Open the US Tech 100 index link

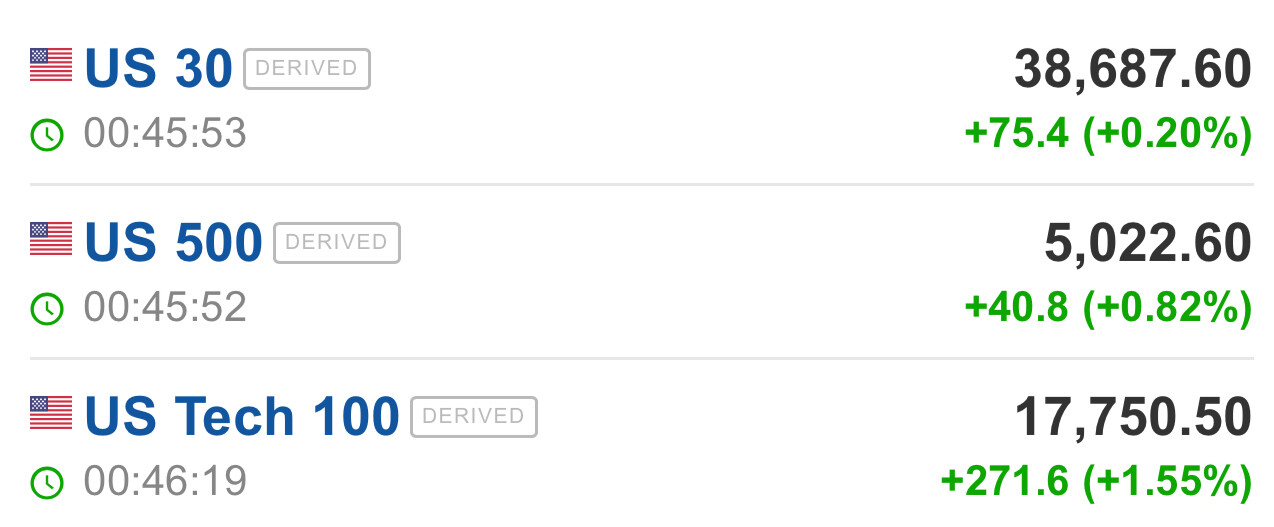coord(242,416)
